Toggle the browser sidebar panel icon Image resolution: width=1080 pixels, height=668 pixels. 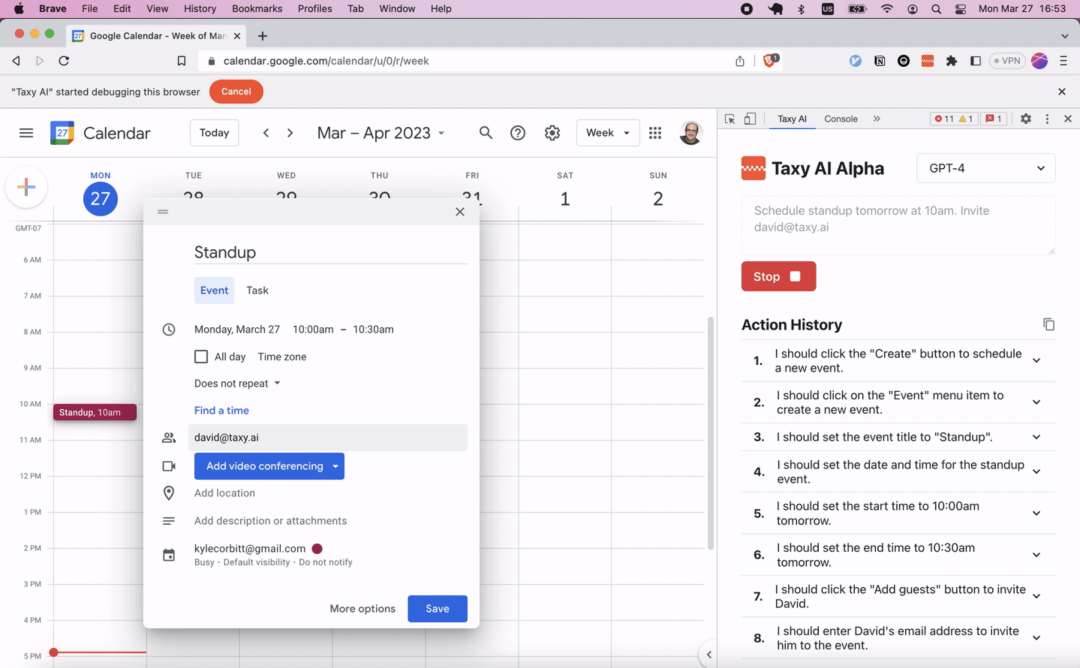pyautogui.click(x=975, y=61)
